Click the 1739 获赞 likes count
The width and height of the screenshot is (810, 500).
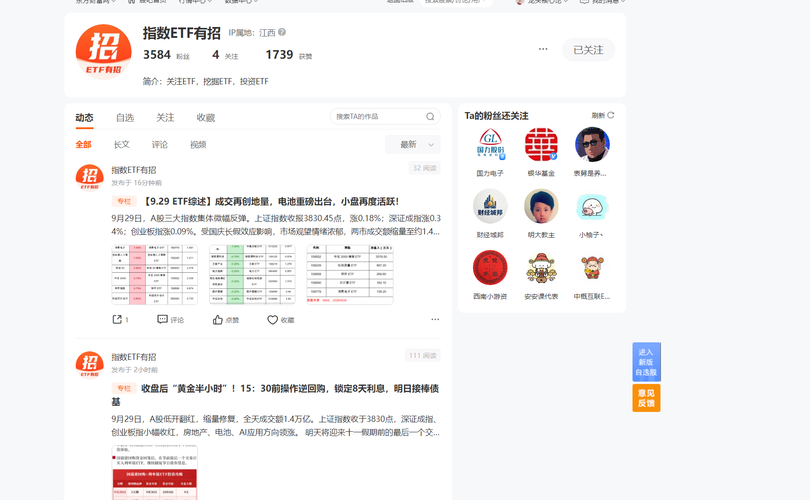(289, 55)
